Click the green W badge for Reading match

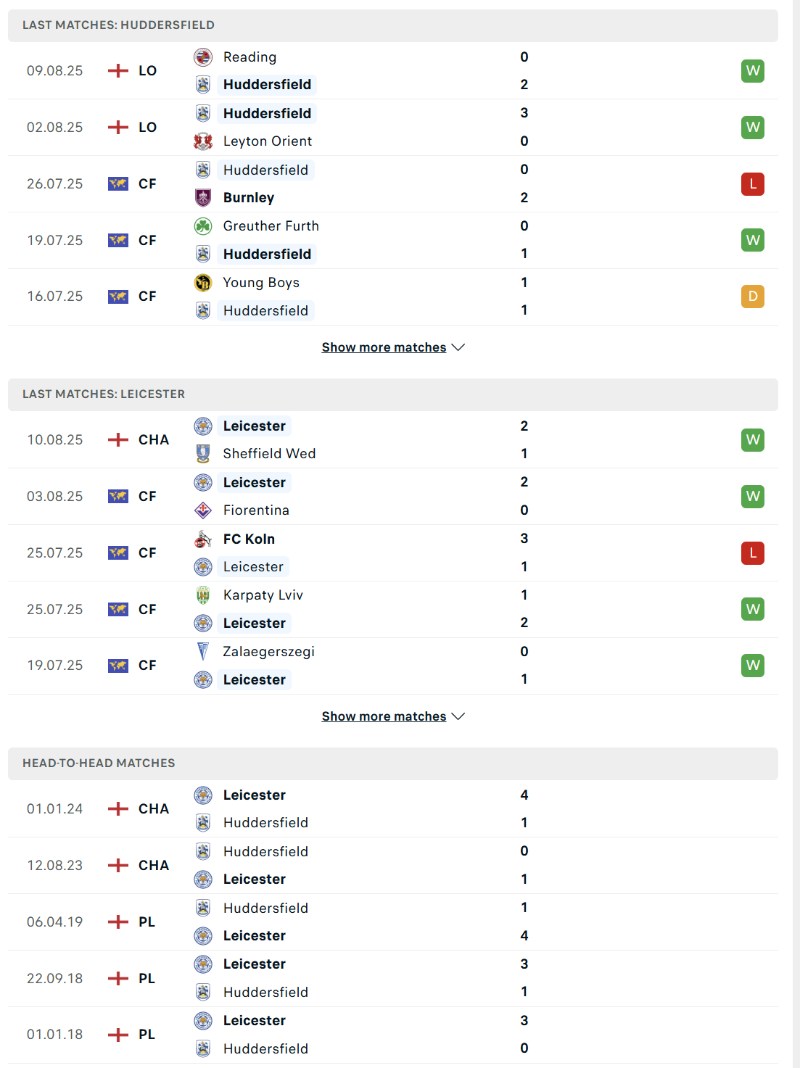coord(752,71)
